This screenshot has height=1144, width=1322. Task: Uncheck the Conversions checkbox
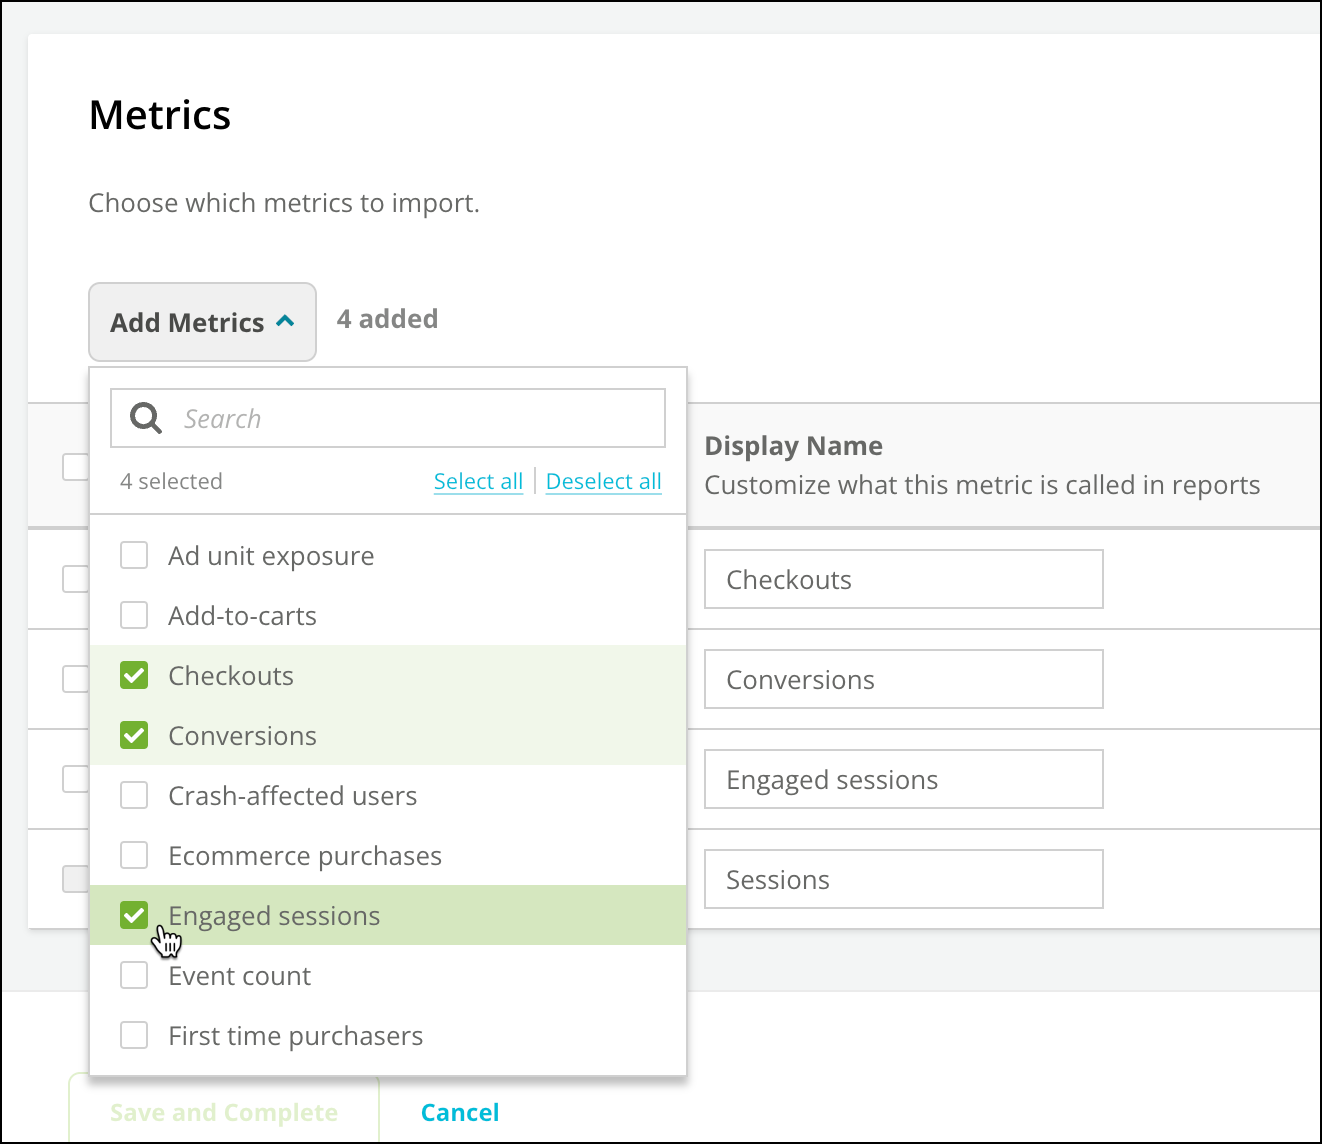point(134,735)
